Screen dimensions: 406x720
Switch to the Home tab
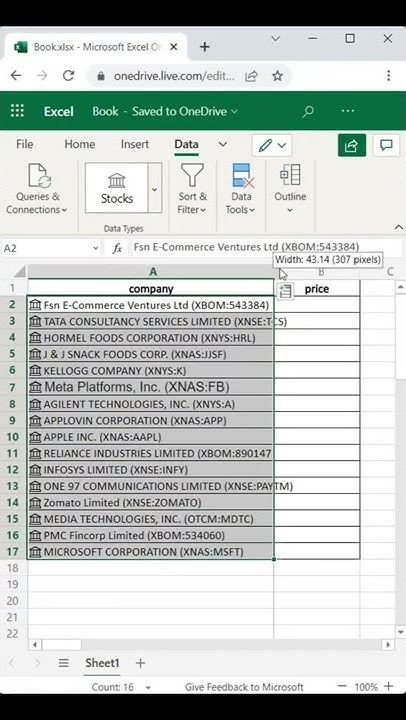[x=79, y=144]
